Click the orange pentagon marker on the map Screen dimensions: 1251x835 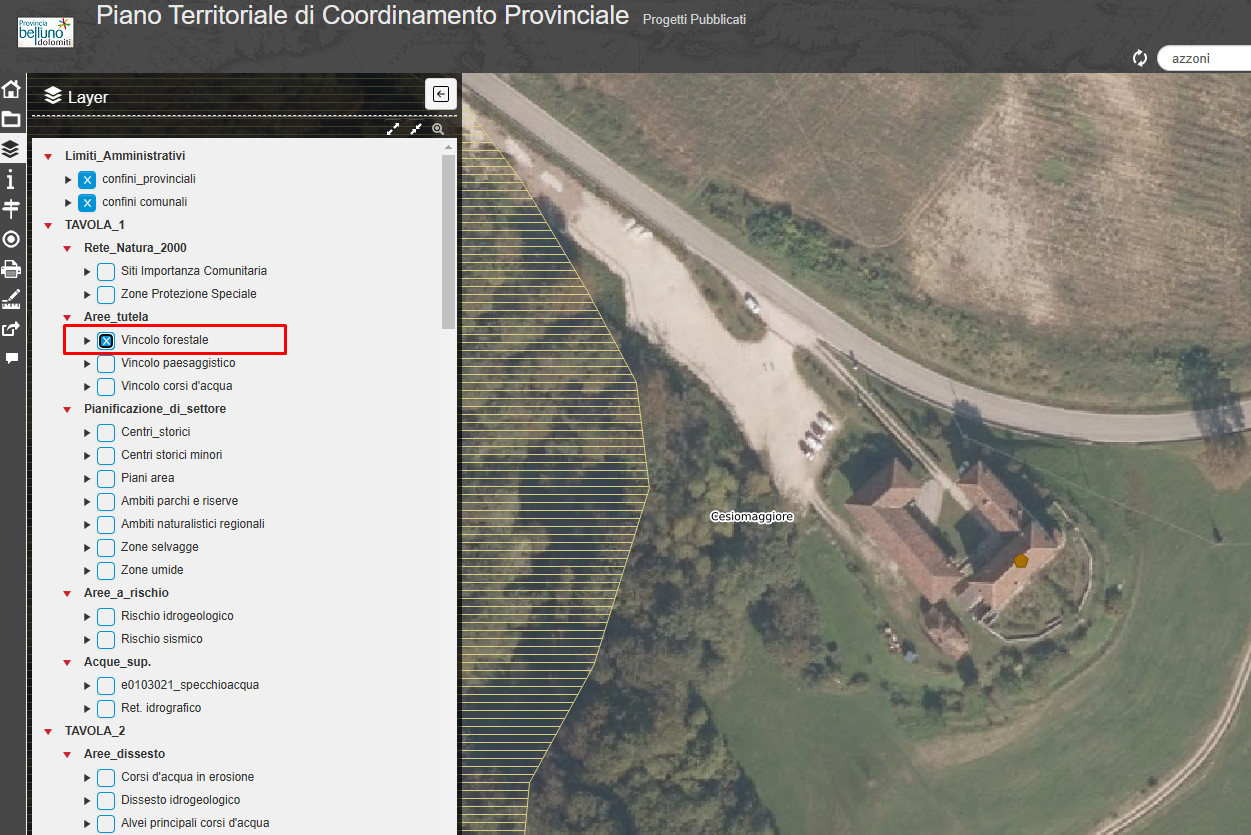[1020, 561]
